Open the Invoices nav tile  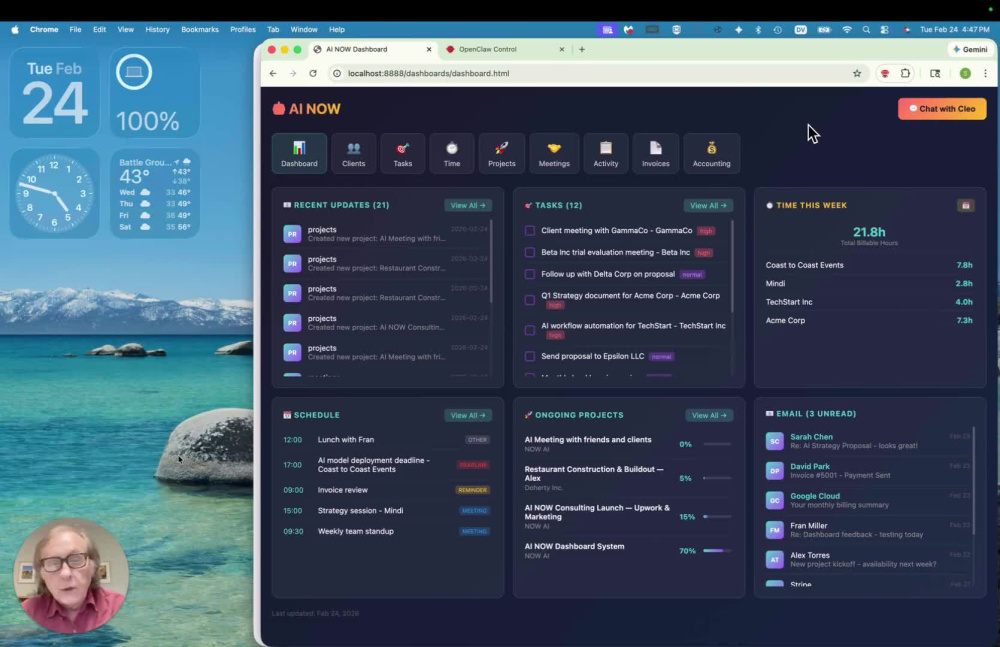[656, 153]
